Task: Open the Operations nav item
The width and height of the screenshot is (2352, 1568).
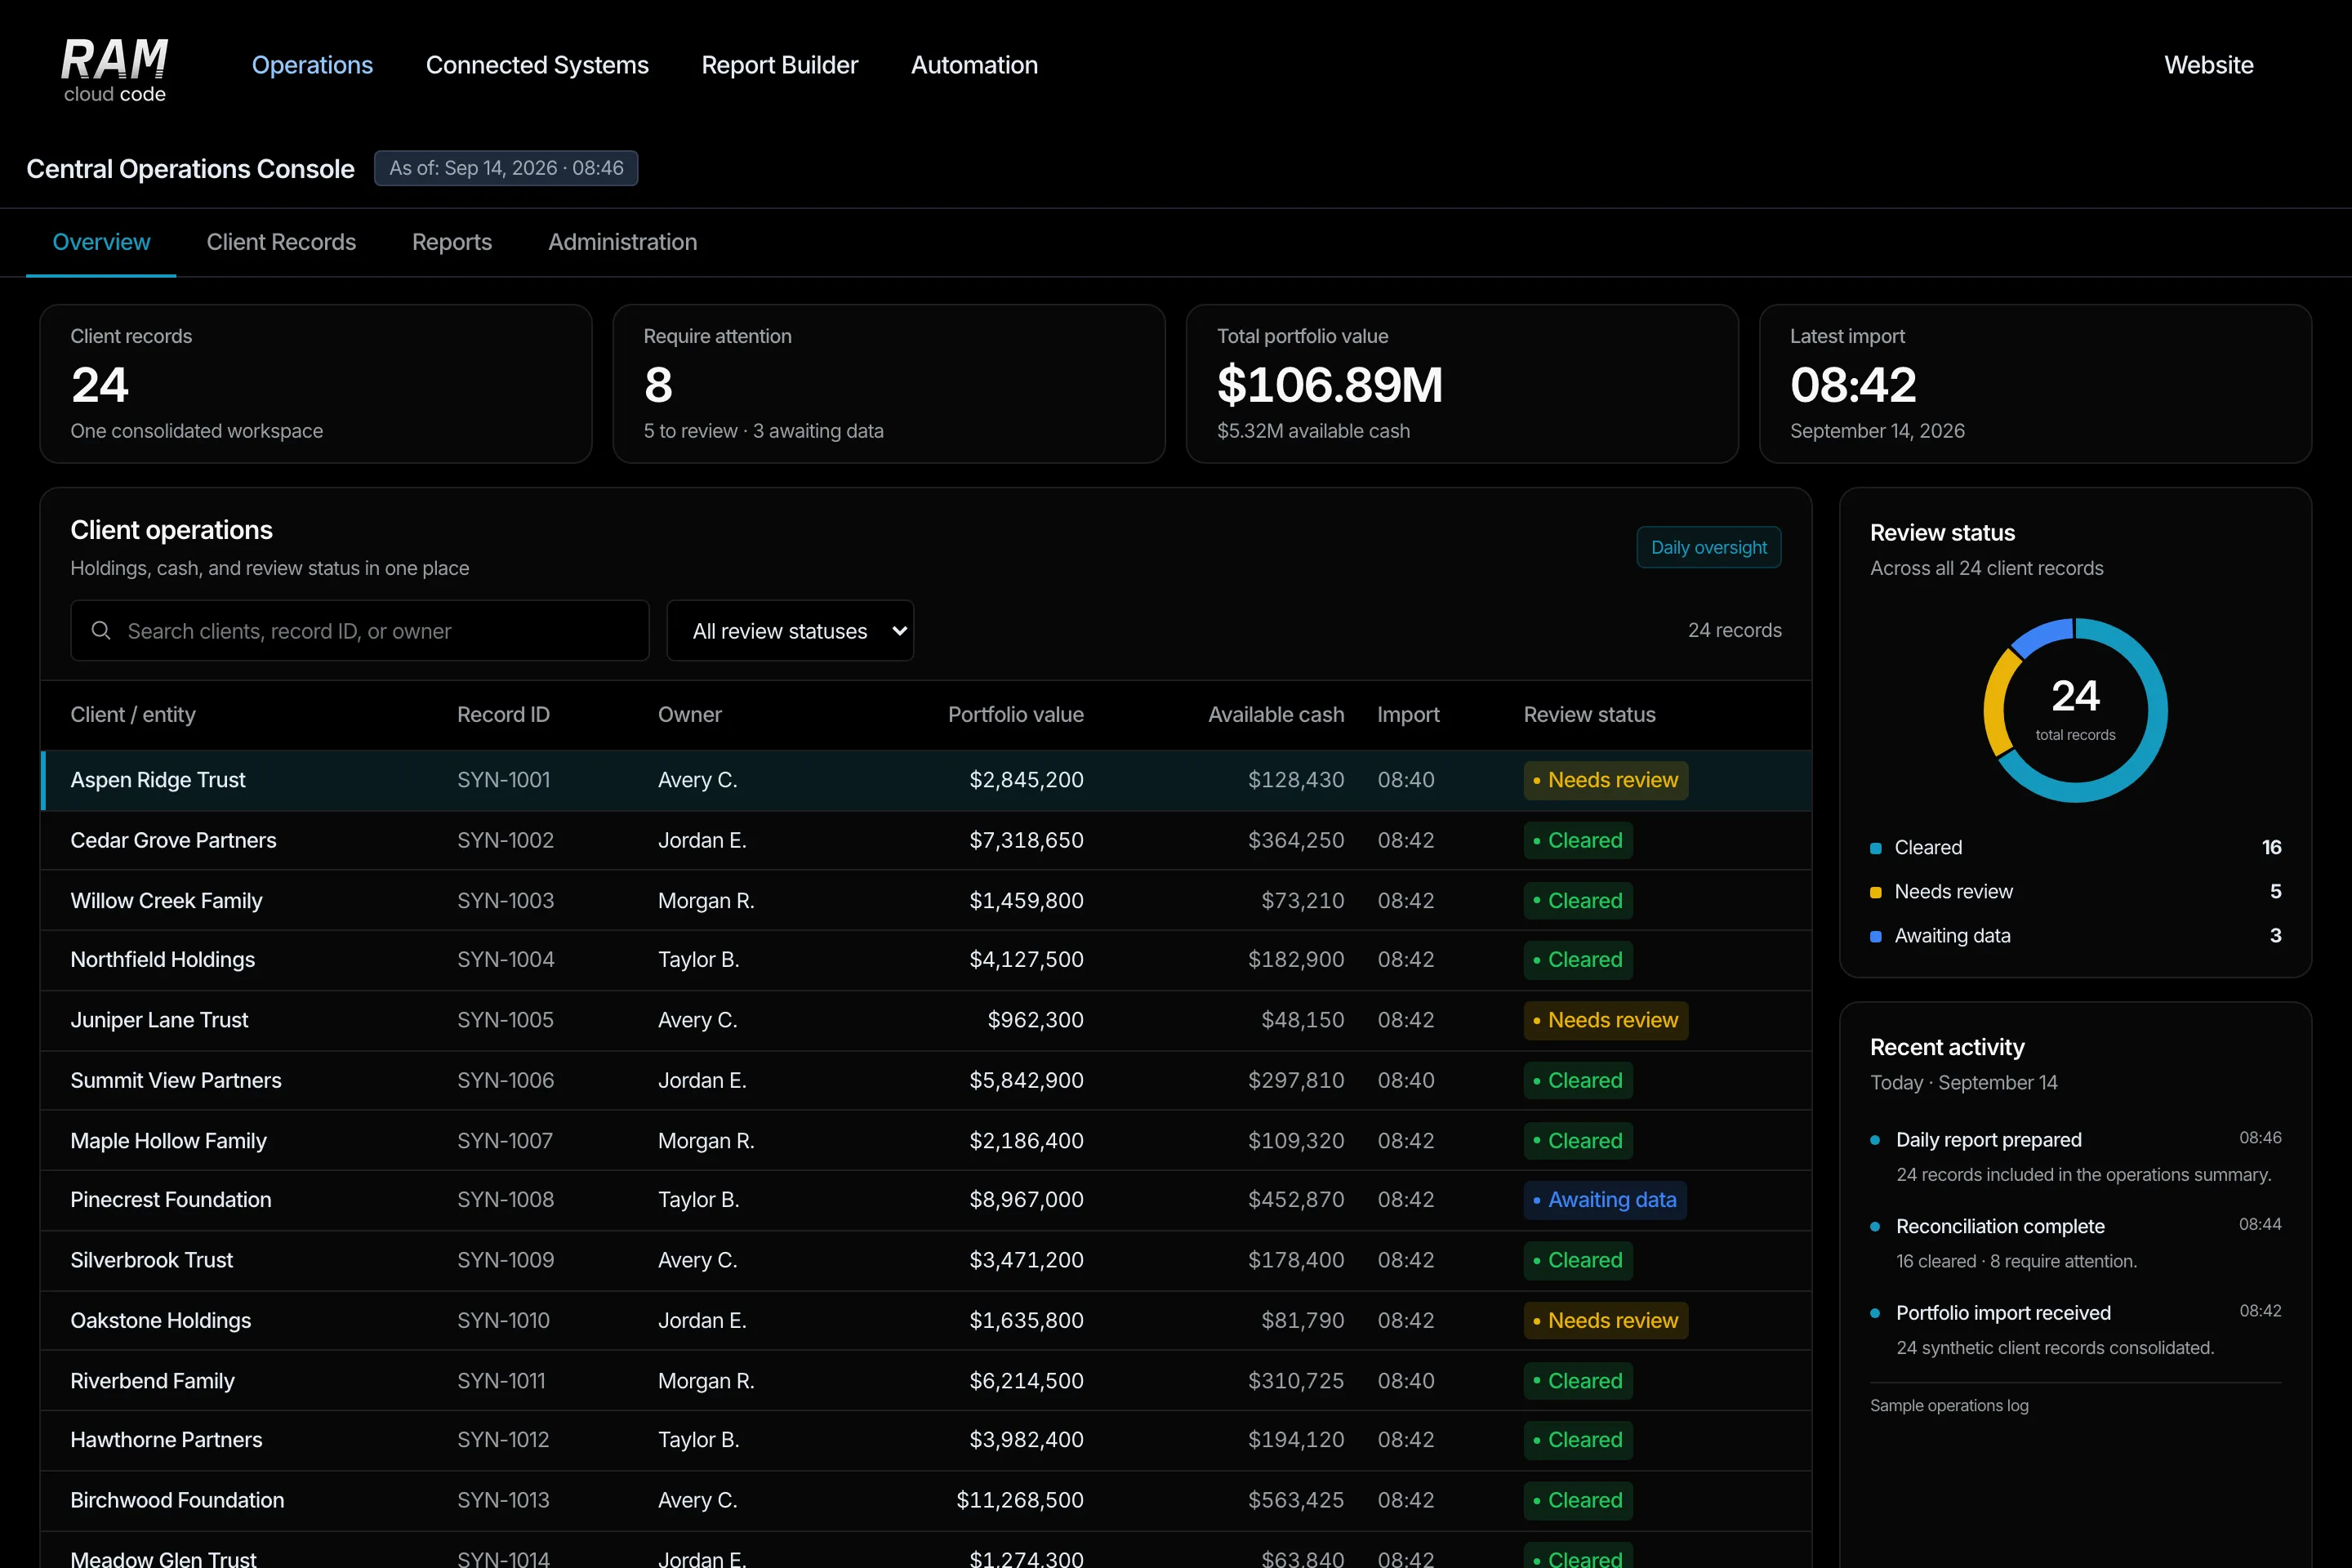Action: tap(312, 65)
